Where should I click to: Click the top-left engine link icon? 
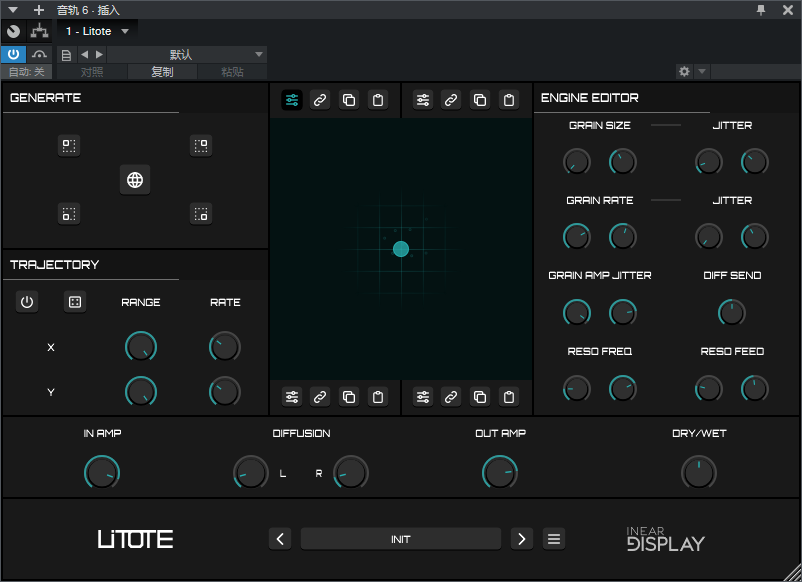coord(320,100)
